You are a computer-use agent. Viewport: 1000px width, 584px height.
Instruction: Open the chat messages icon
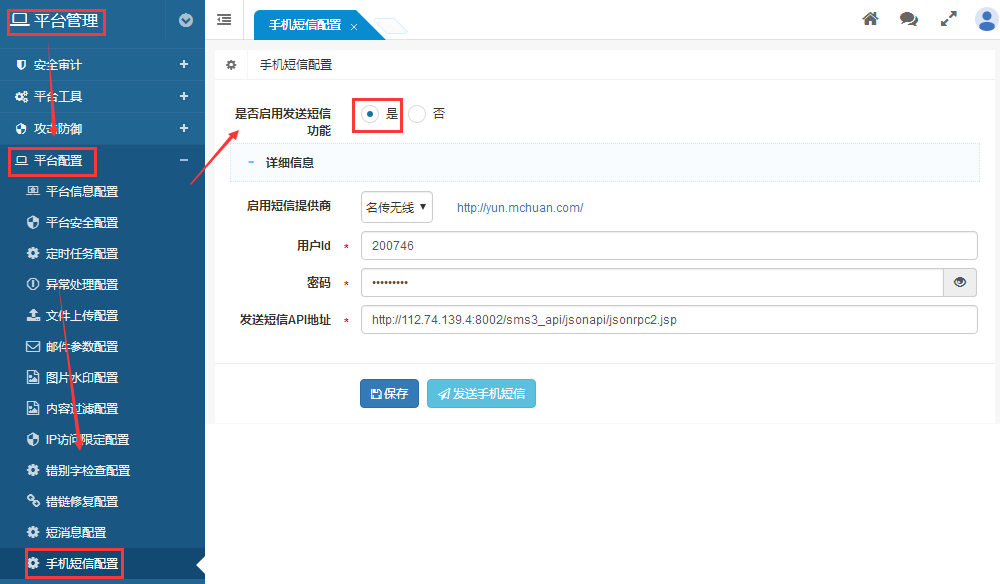point(908,19)
